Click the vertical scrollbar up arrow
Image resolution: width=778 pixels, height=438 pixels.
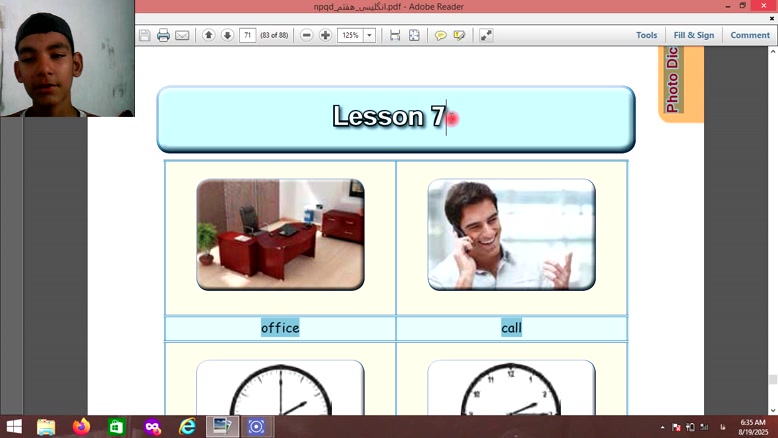click(773, 51)
